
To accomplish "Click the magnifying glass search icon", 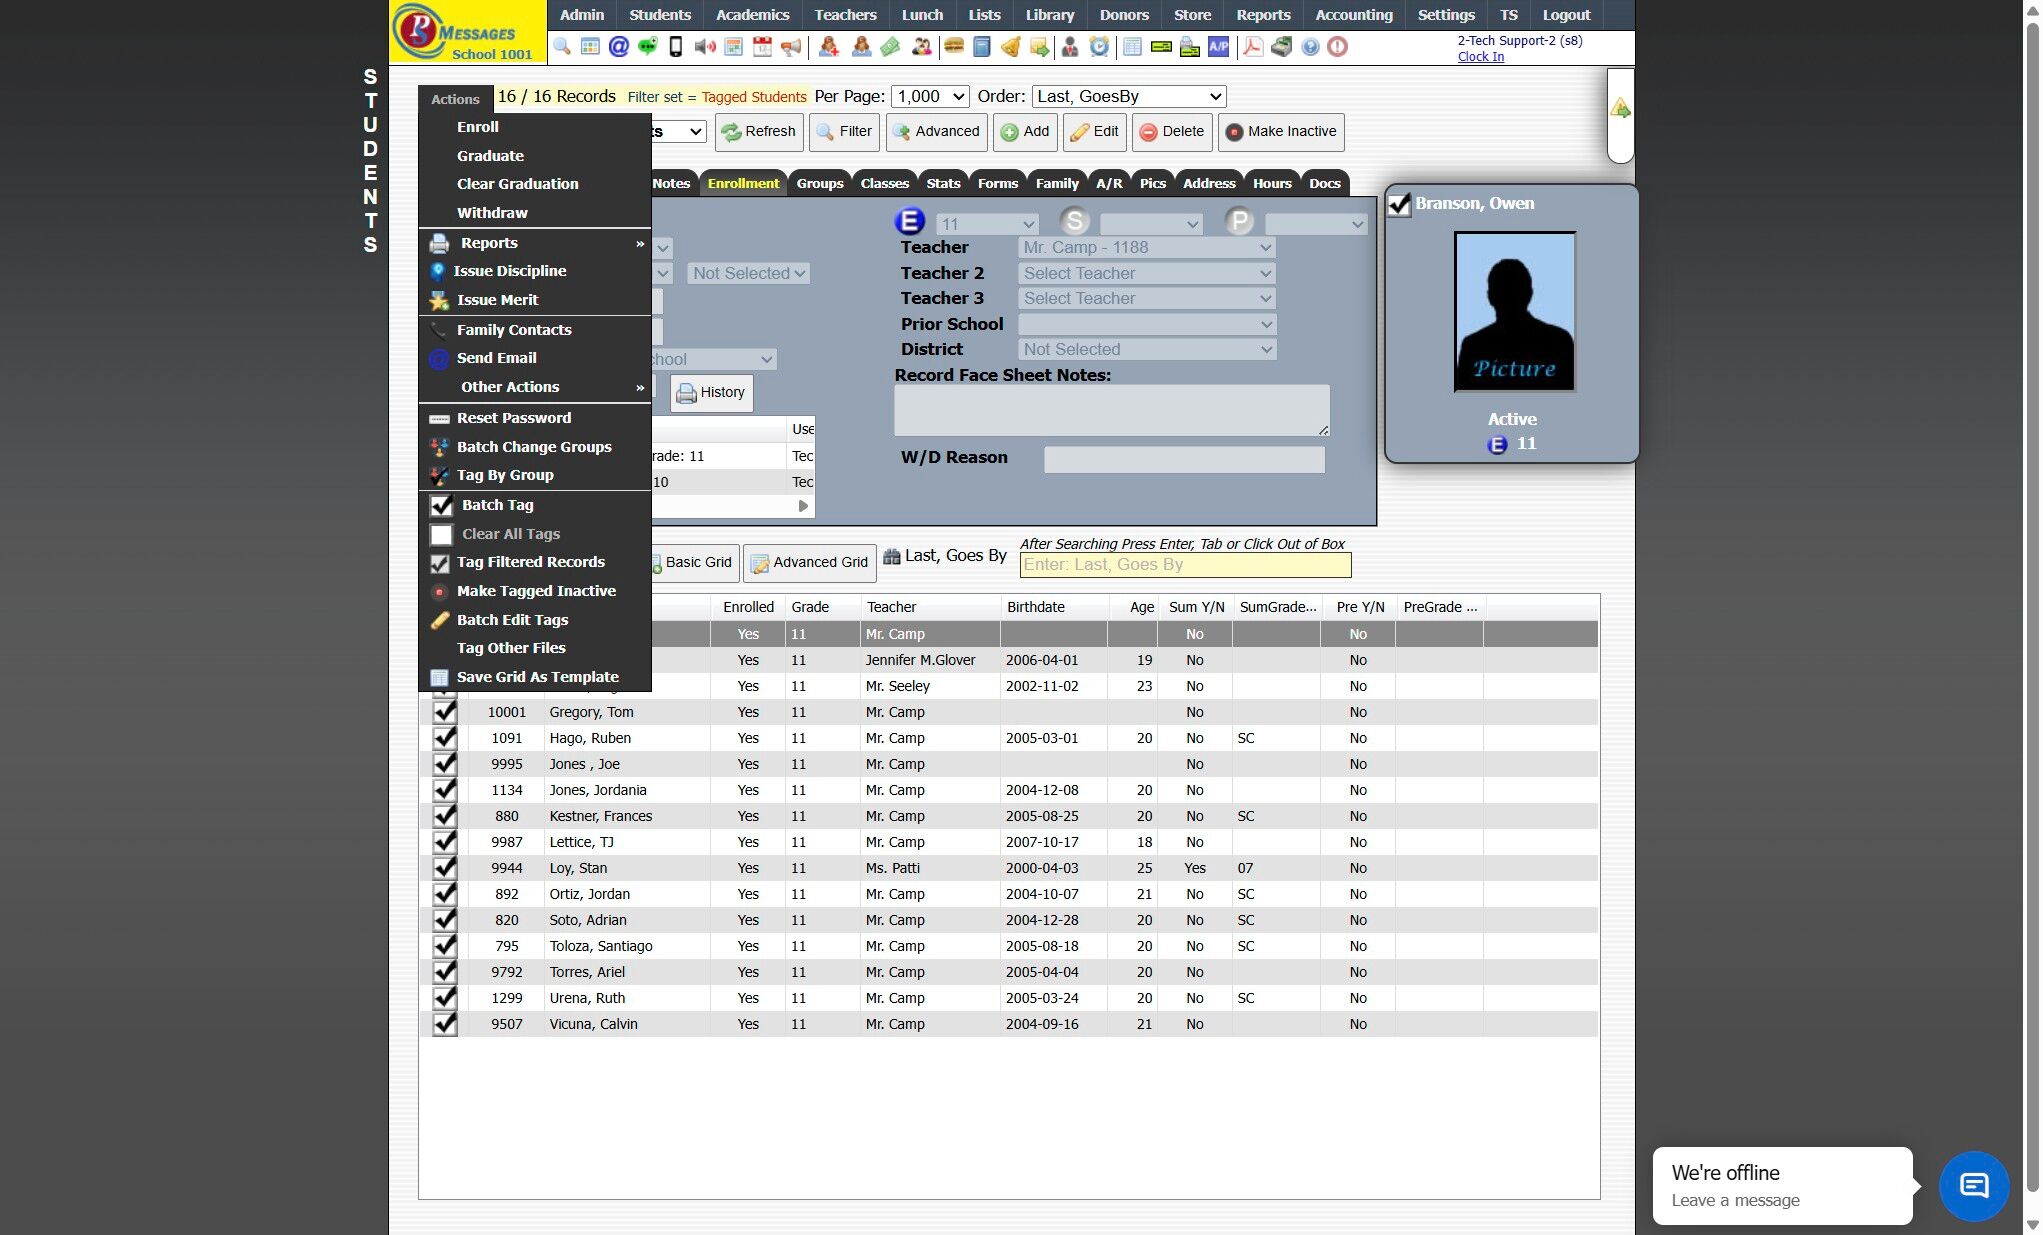I will [562, 46].
